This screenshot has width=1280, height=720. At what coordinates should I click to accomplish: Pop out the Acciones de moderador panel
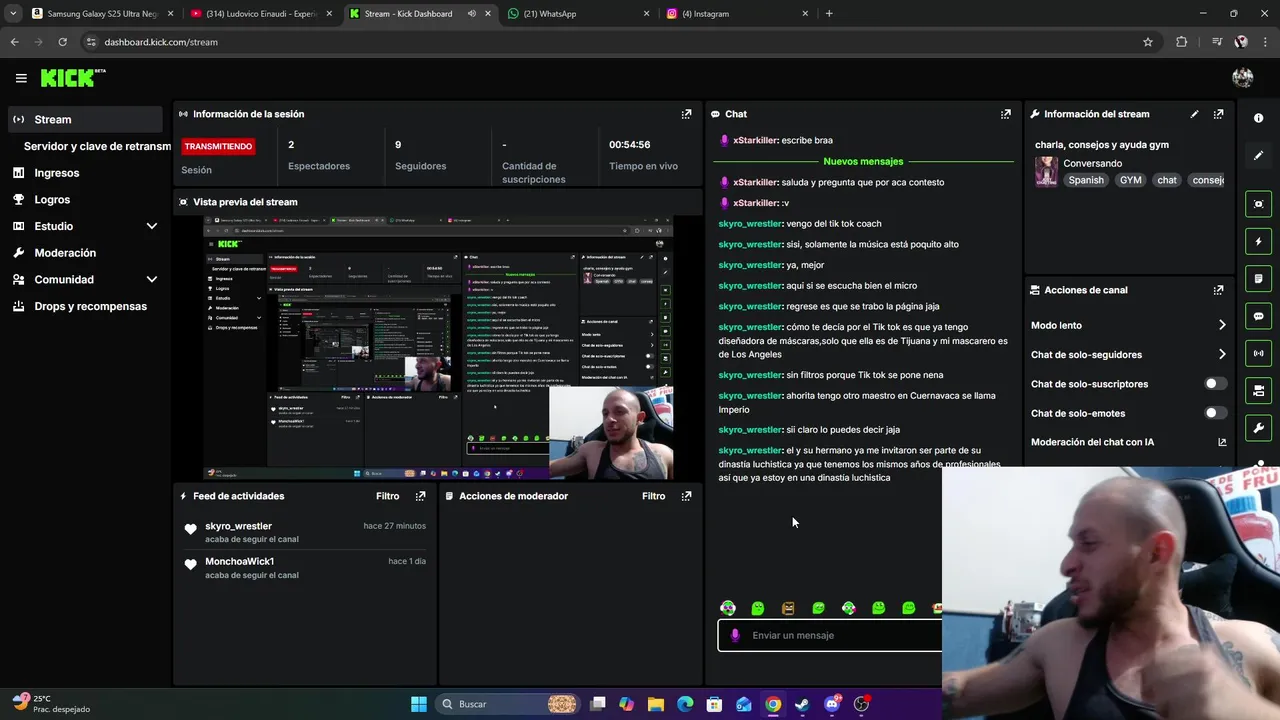(x=686, y=496)
